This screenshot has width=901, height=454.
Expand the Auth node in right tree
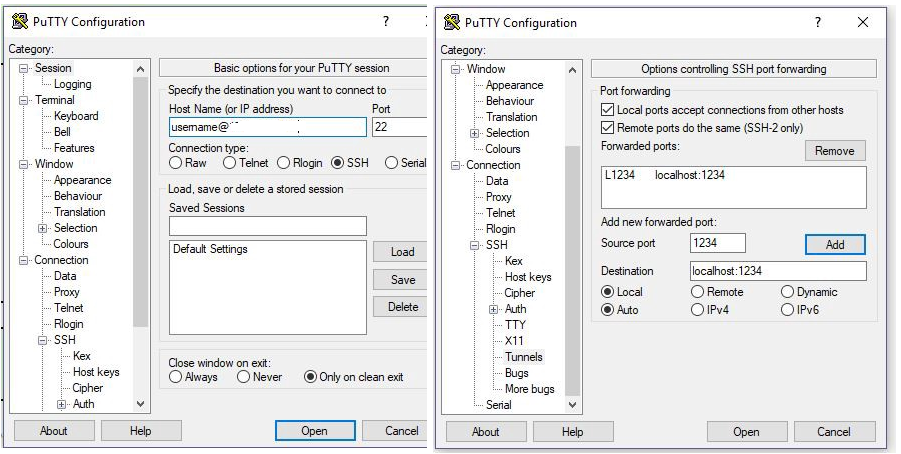point(494,309)
